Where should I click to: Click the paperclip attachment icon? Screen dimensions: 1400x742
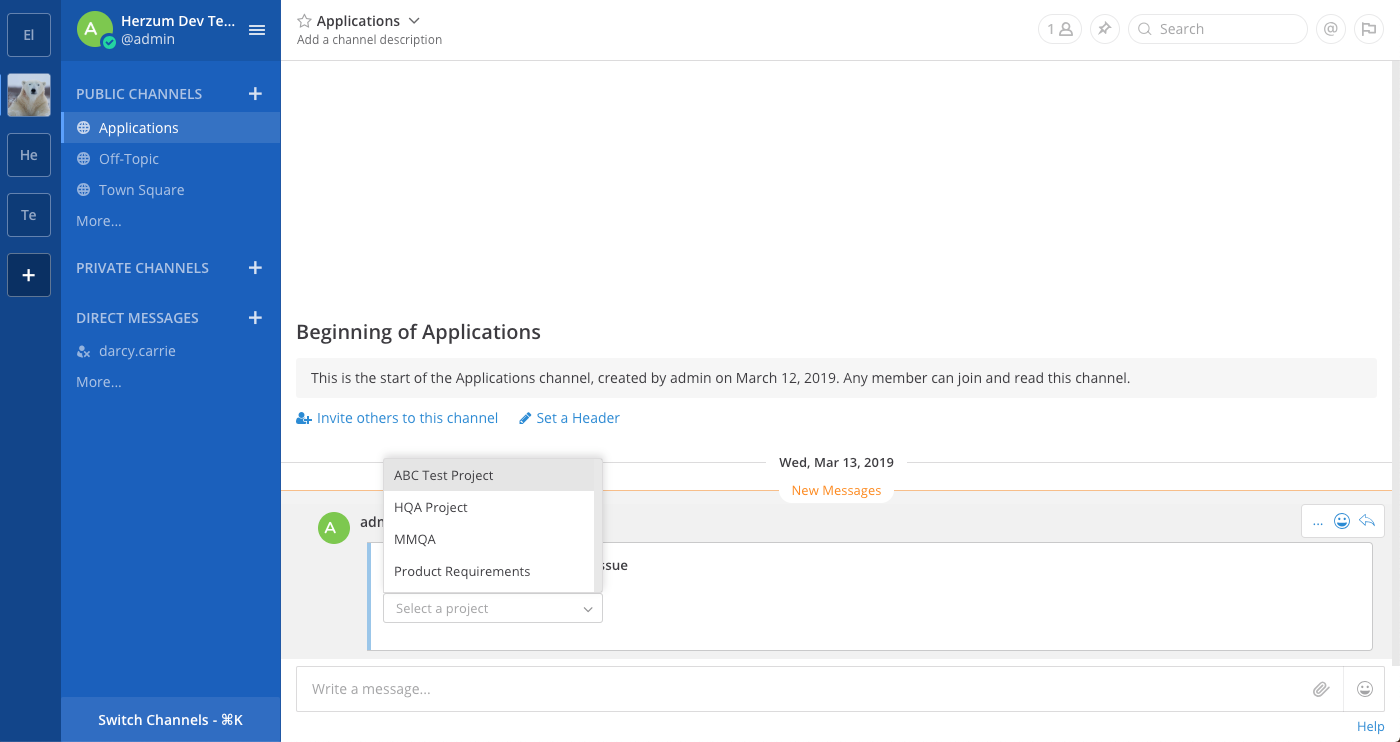[1321, 689]
